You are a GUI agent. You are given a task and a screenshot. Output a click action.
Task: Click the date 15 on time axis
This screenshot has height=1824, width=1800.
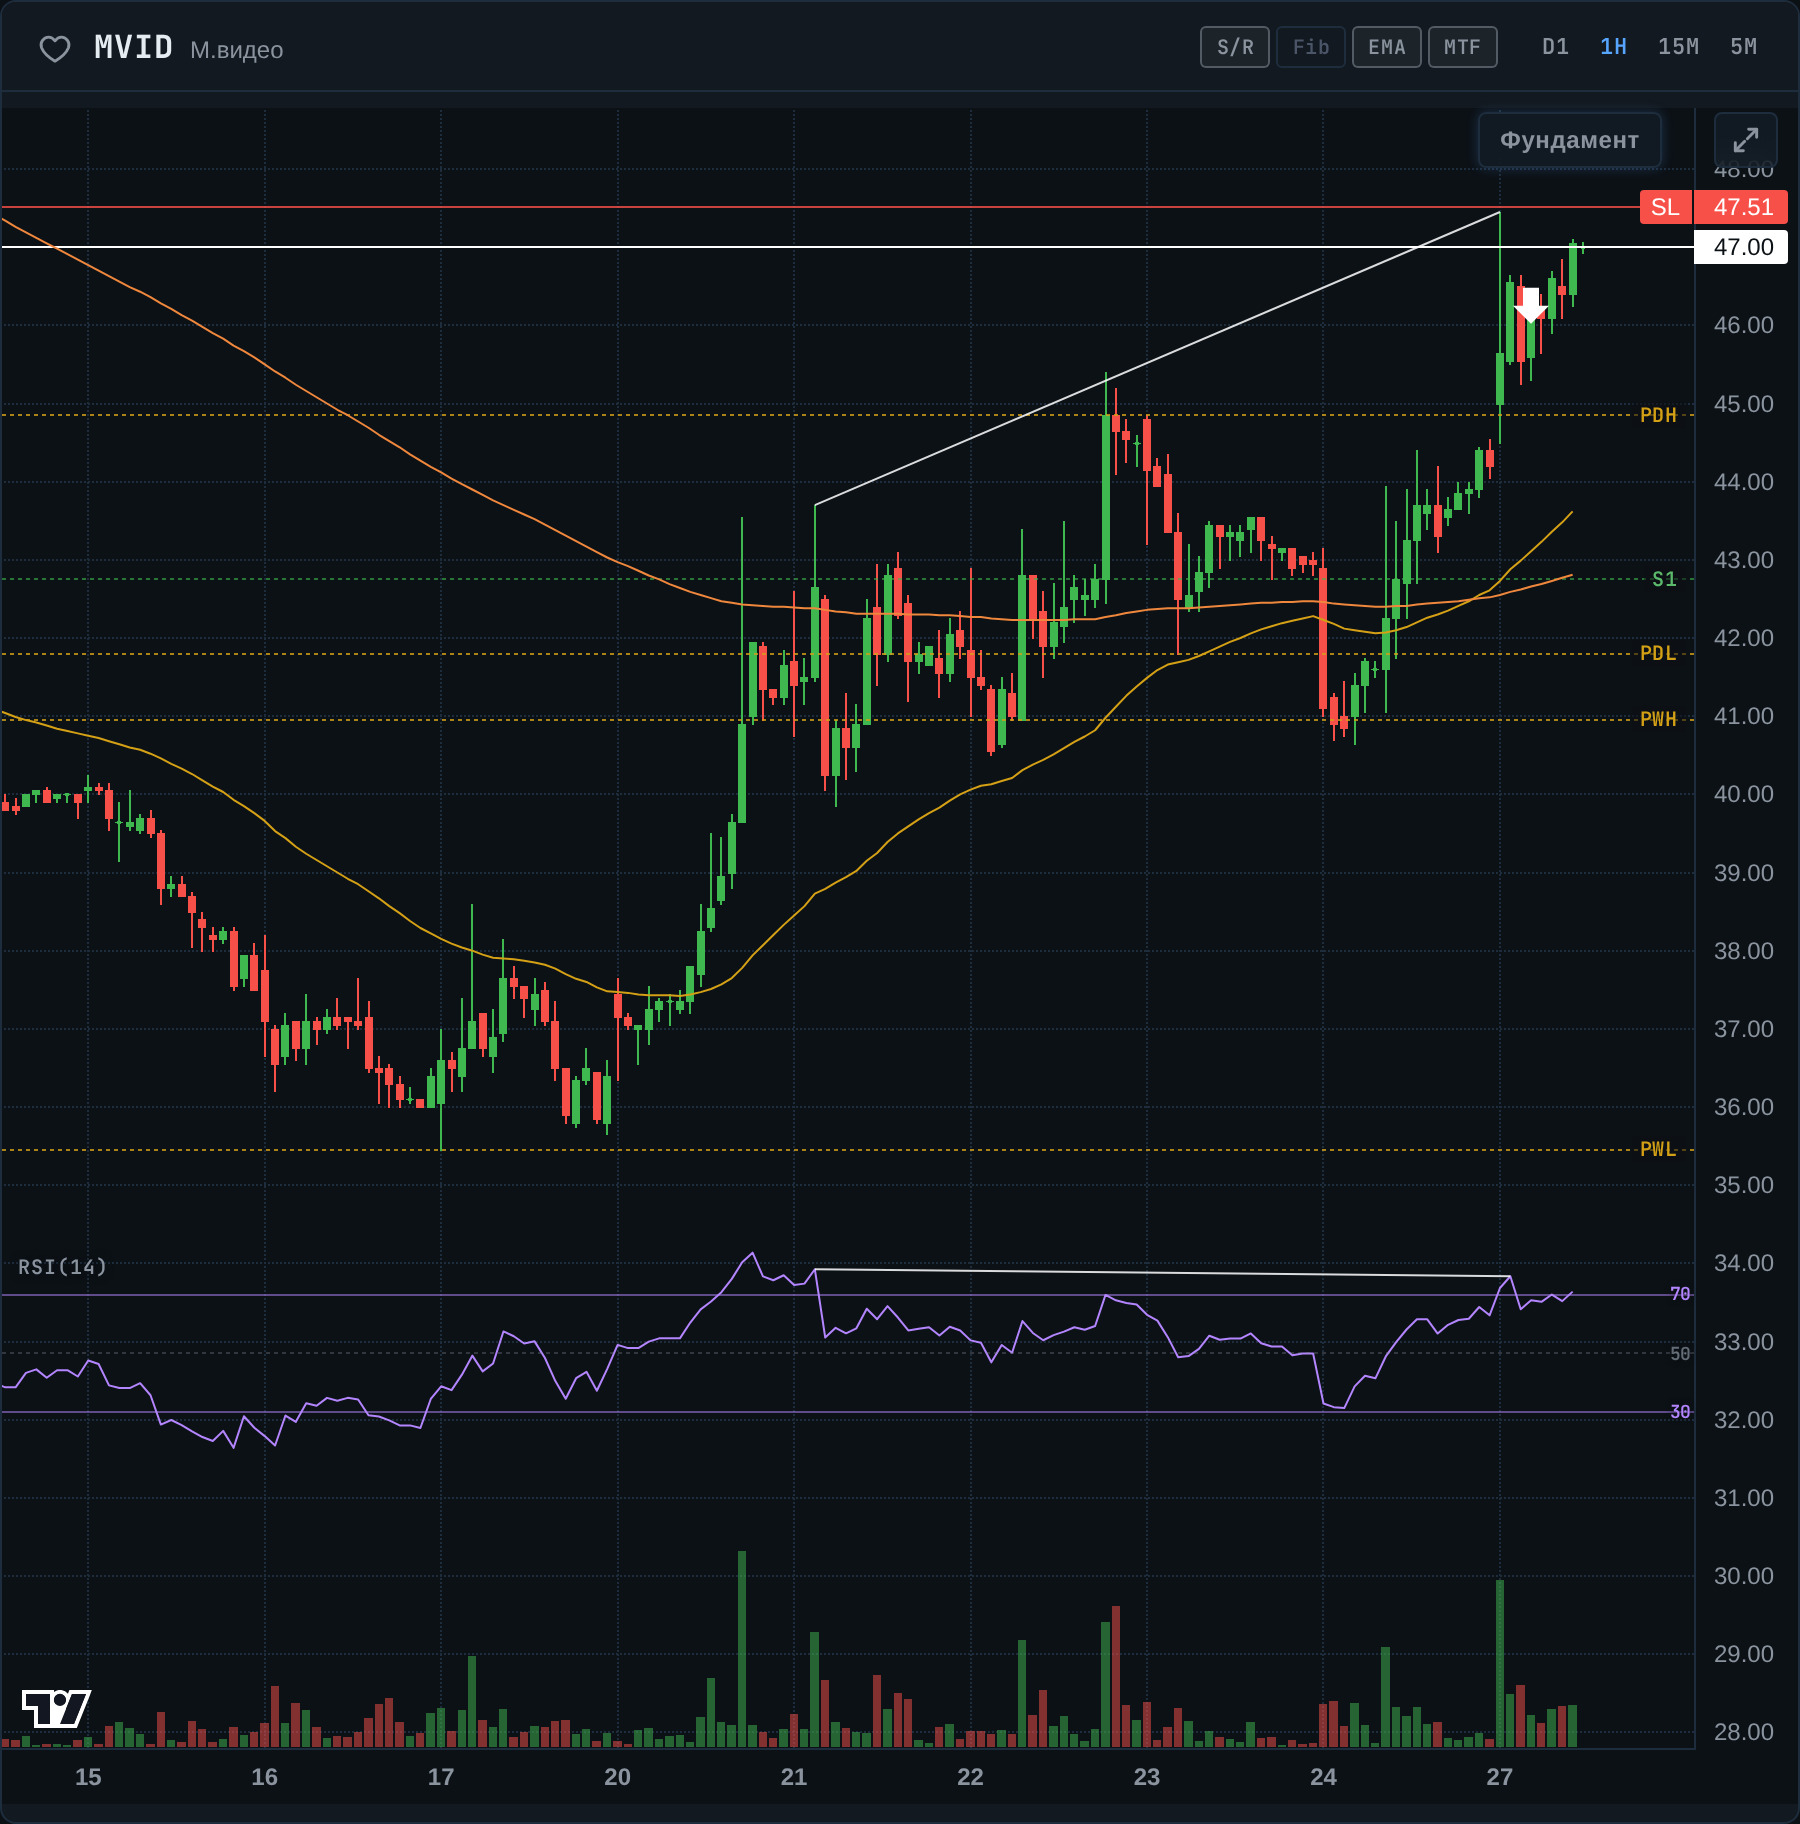pyautogui.click(x=88, y=1777)
